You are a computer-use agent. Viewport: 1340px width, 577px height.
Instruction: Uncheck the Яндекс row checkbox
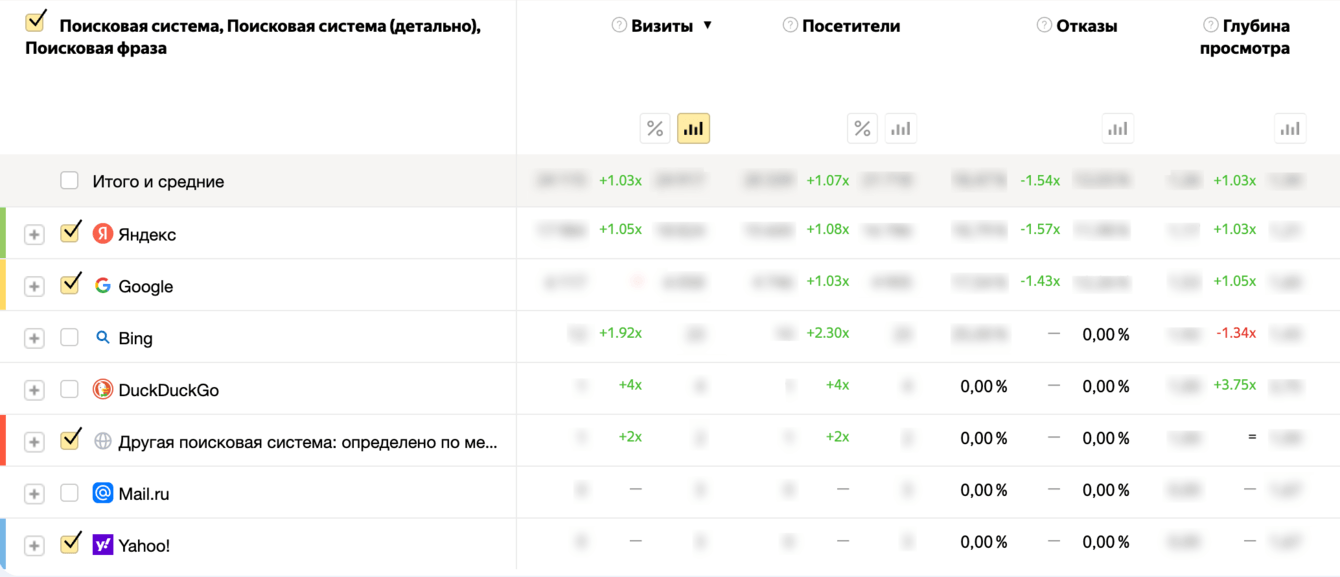pos(69,233)
